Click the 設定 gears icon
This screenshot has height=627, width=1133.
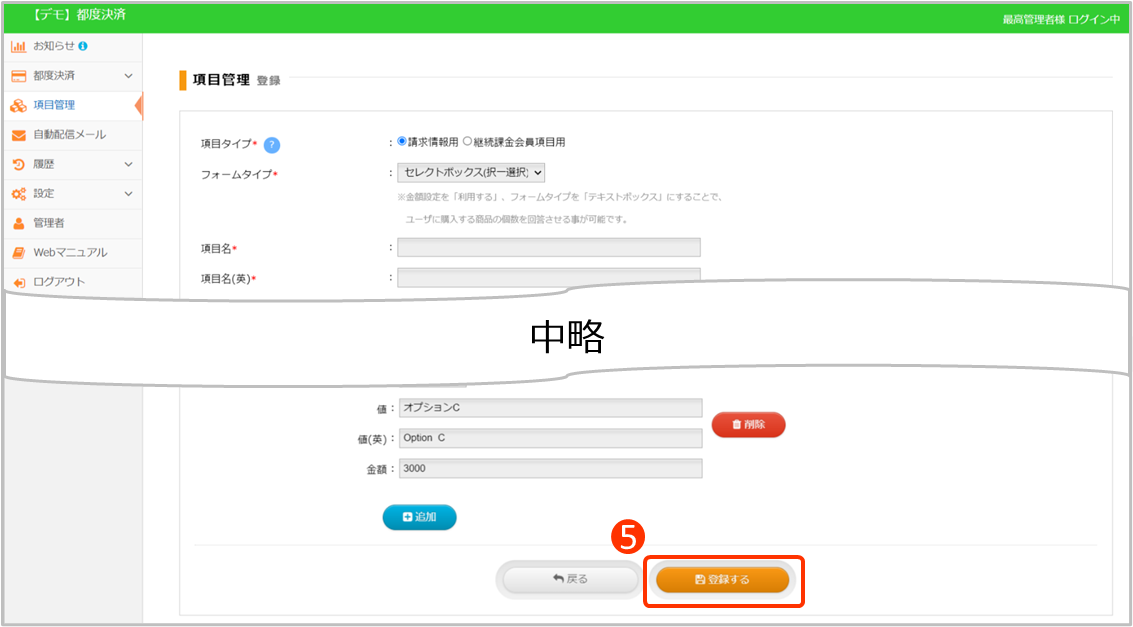(x=18, y=194)
